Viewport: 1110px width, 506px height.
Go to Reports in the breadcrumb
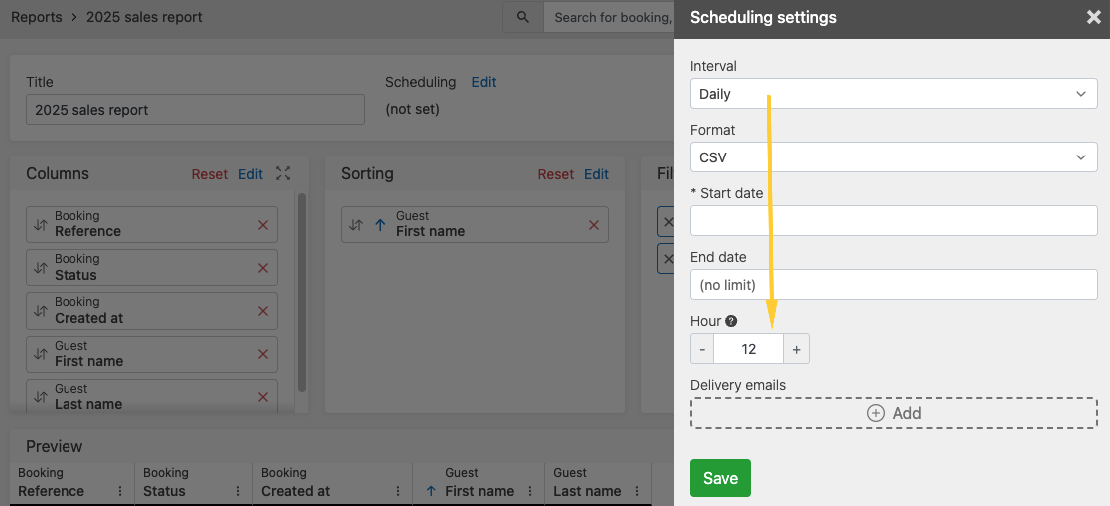[x=36, y=17]
